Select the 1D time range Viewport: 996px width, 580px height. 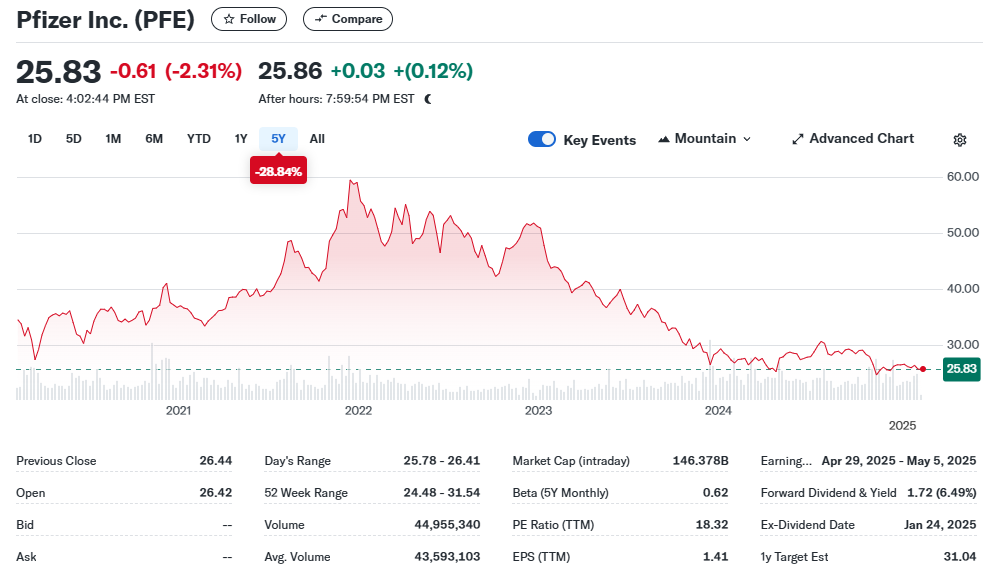tap(35, 139)
